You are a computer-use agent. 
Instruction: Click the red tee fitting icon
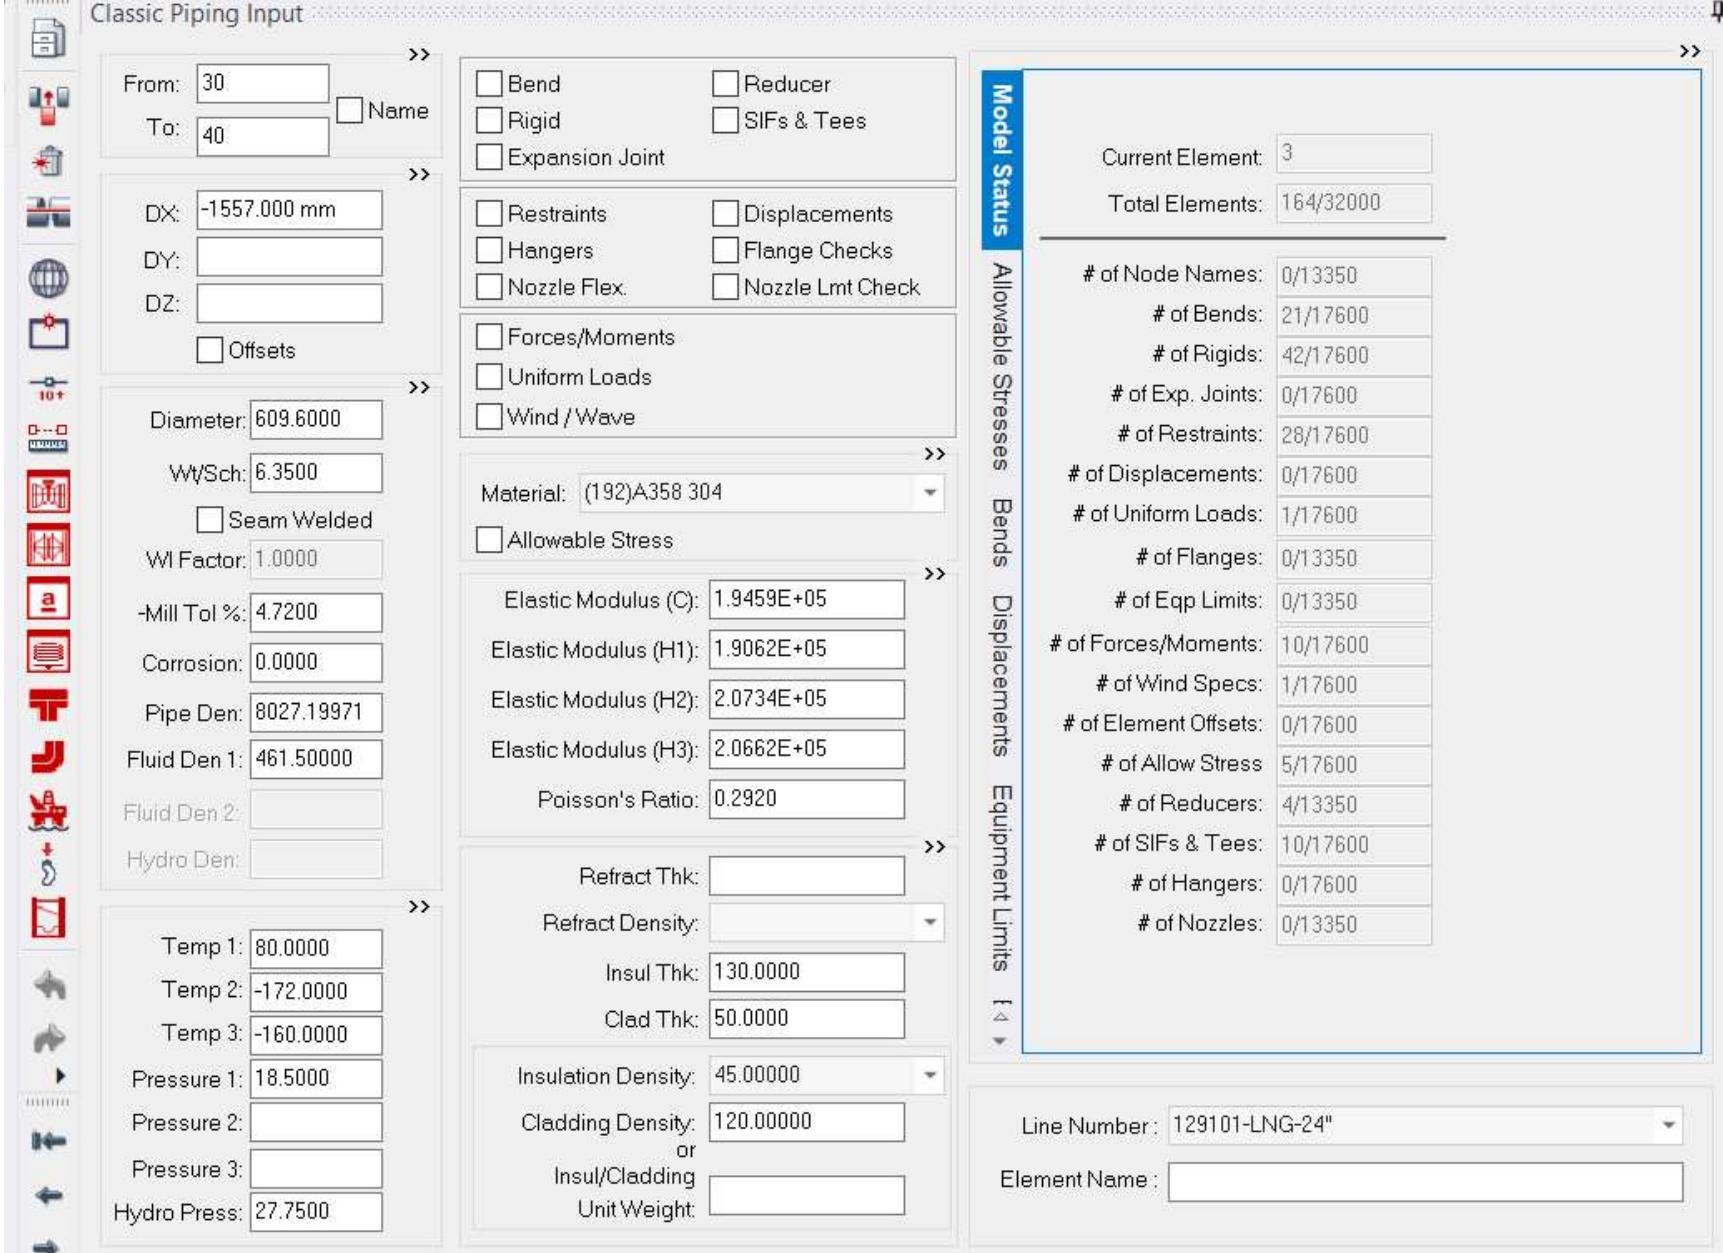coord(48,706)
